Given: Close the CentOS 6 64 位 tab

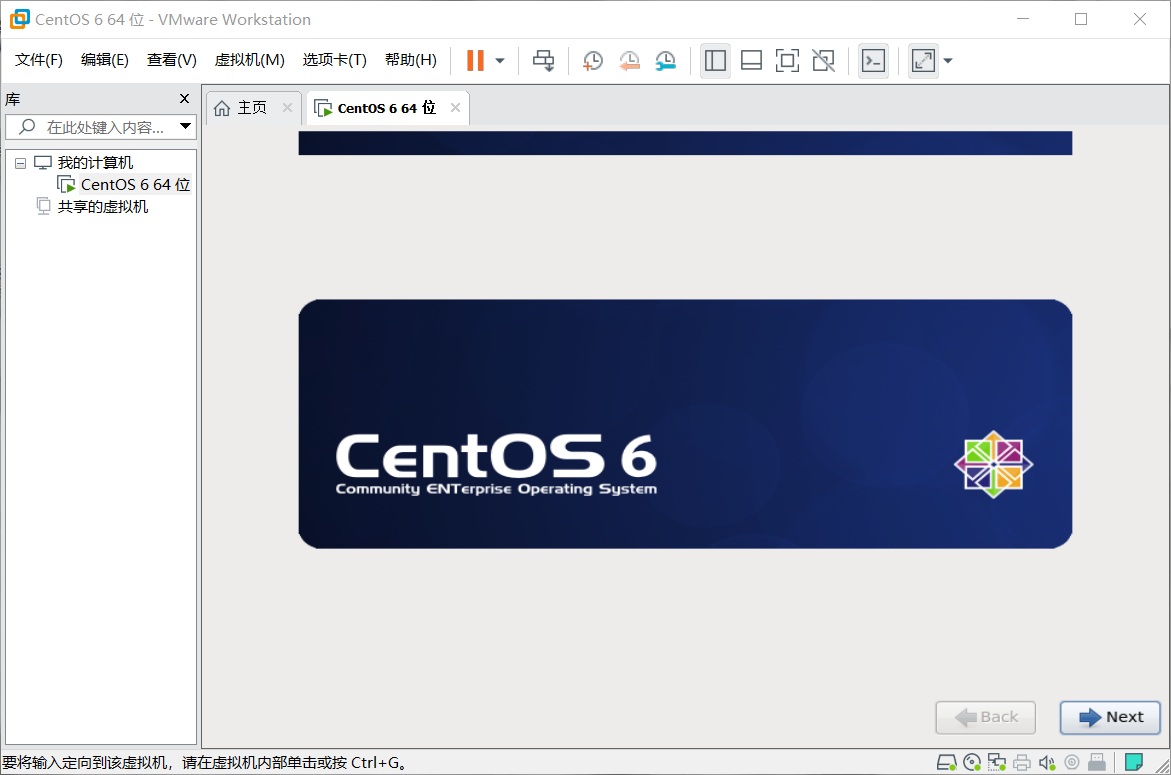Looking at the screenshot, I should point(456,108).
